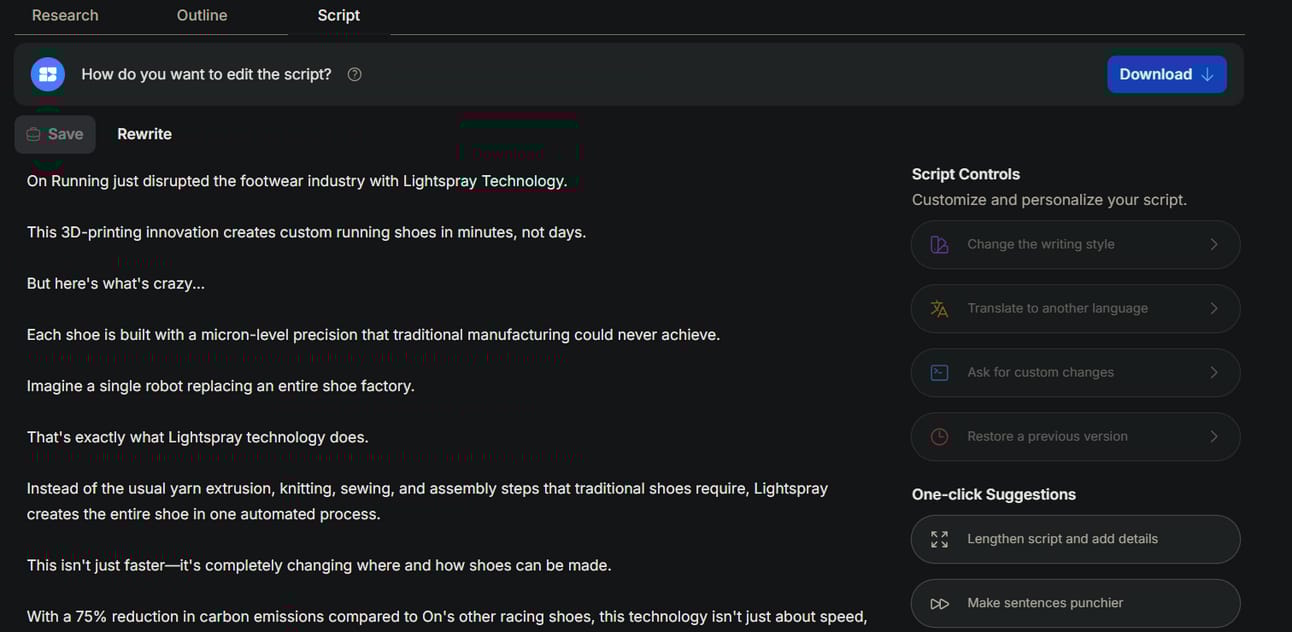1292x632 pixels.
Task: Expand Translate to another language chevron
Action: click(x=1214, y=308)
